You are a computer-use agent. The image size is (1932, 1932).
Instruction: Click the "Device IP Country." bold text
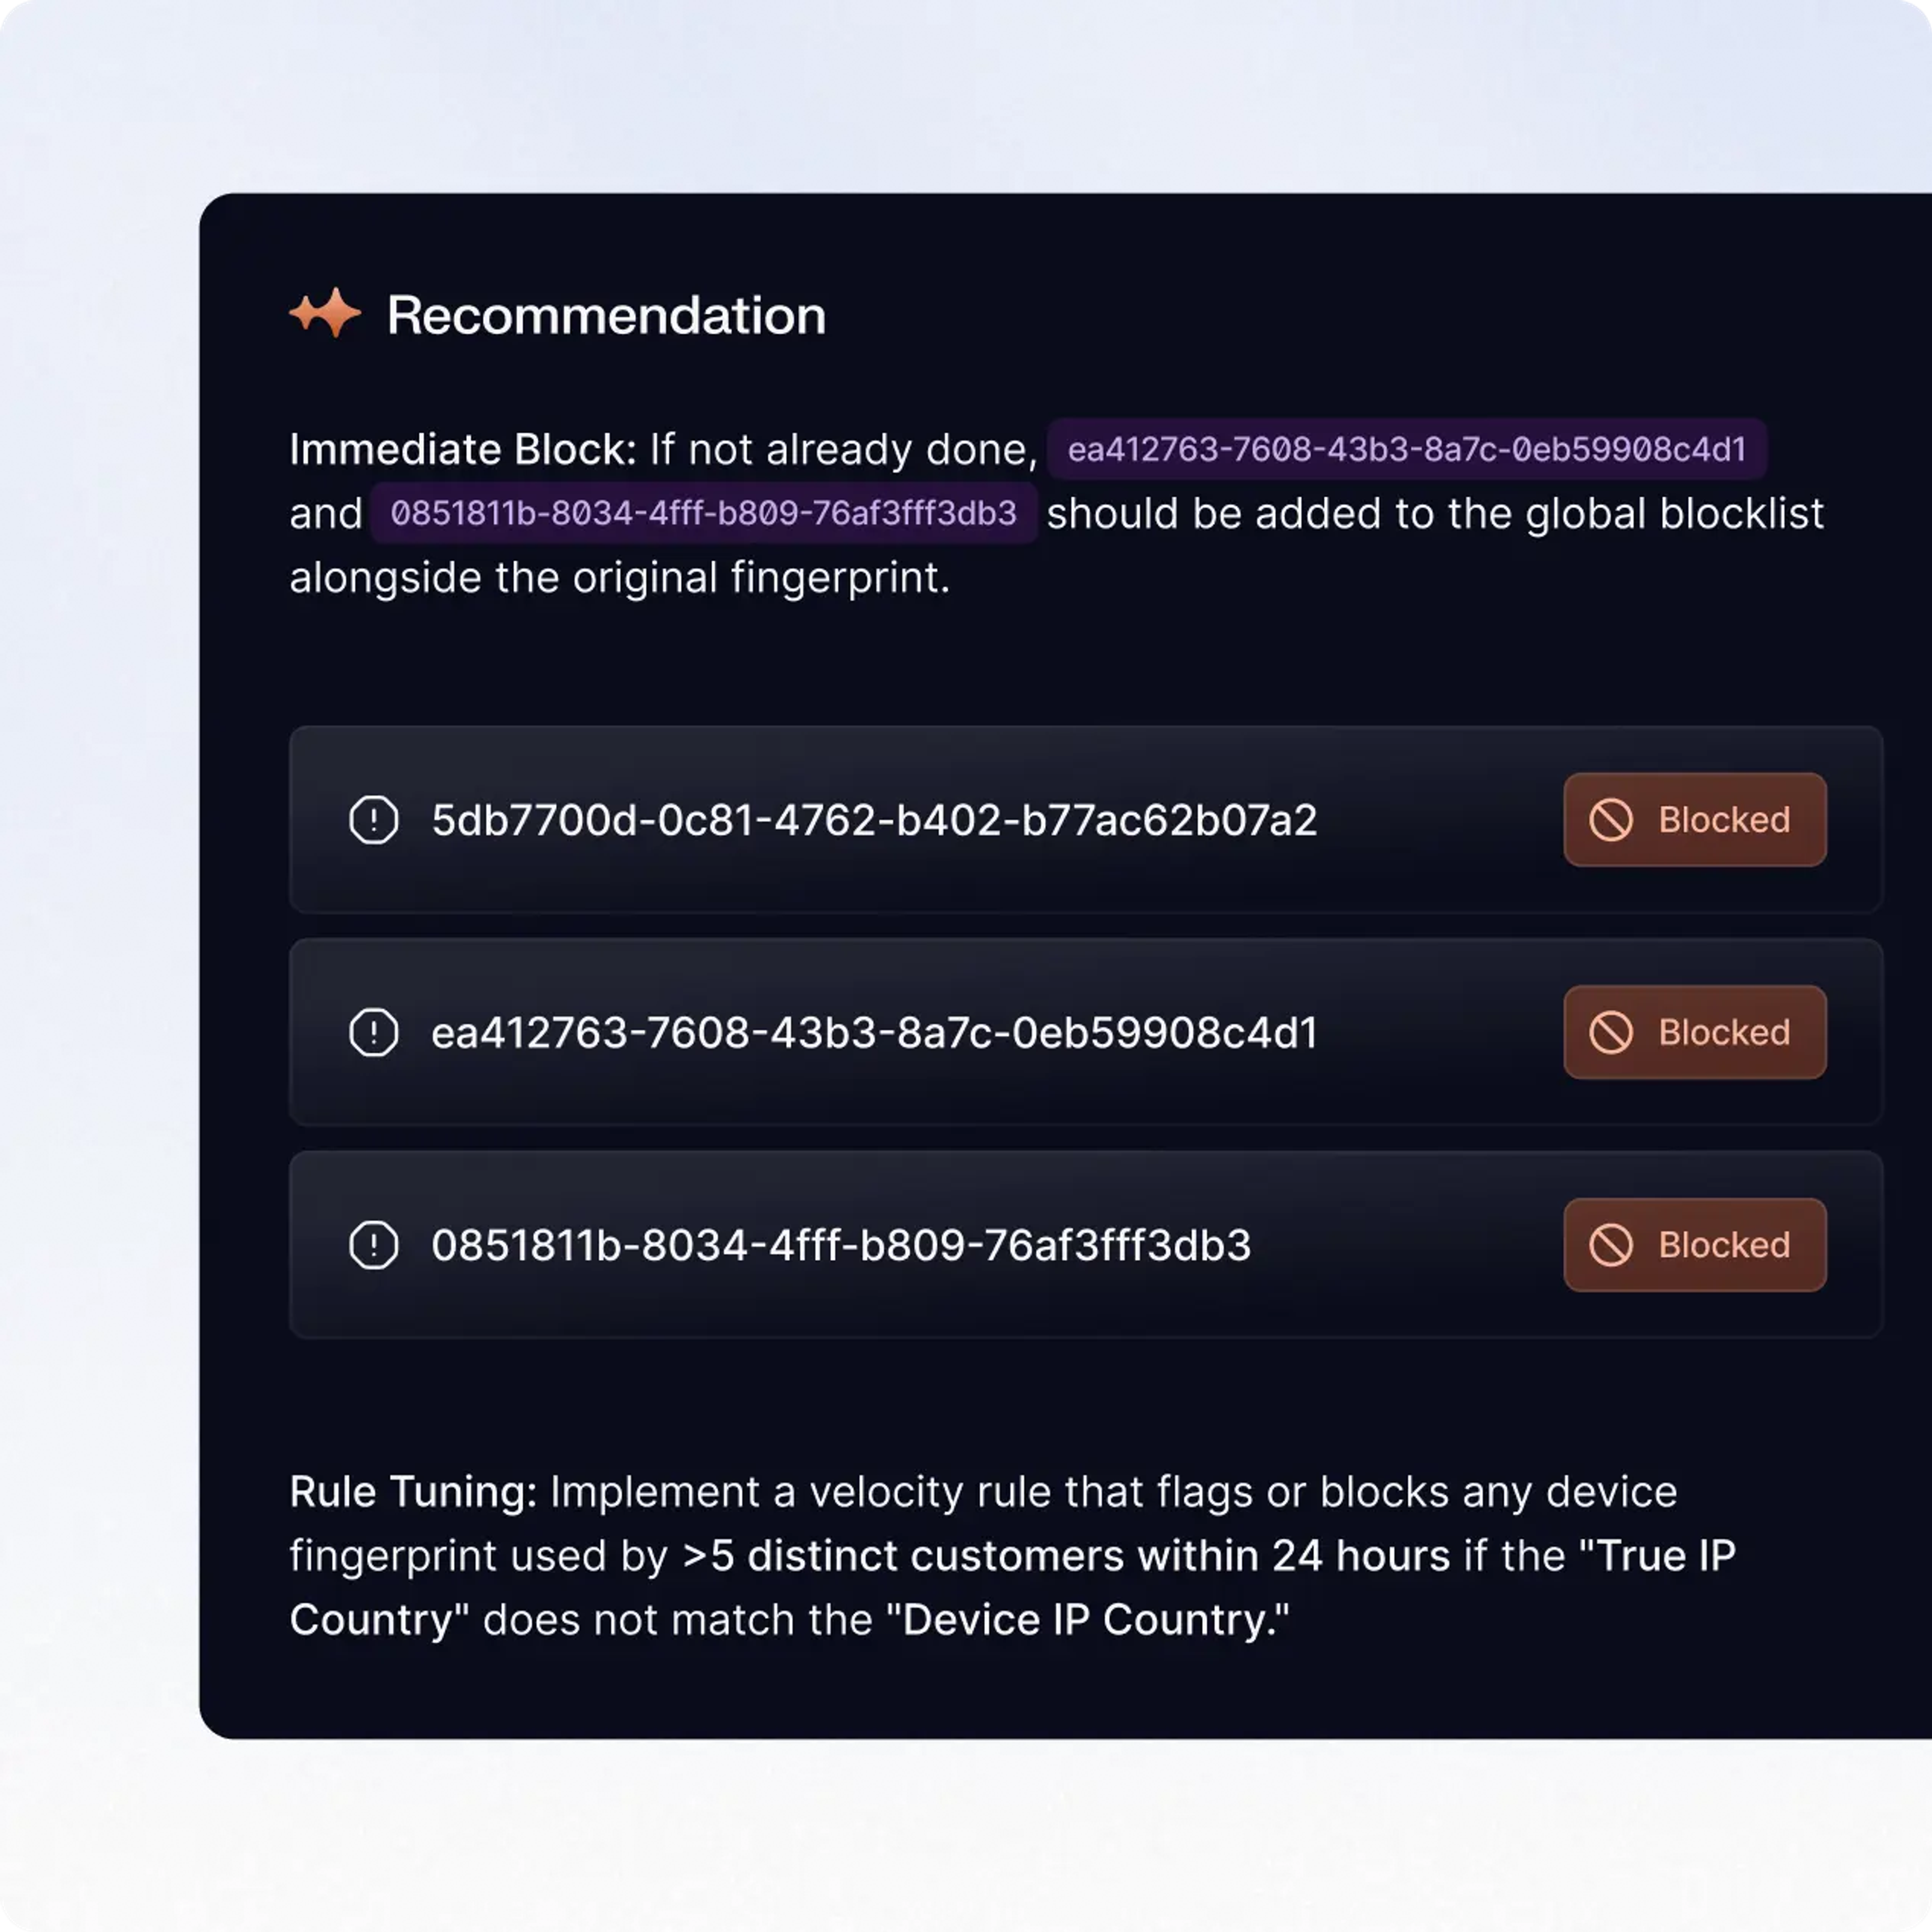click(x=1095, y=1620)
